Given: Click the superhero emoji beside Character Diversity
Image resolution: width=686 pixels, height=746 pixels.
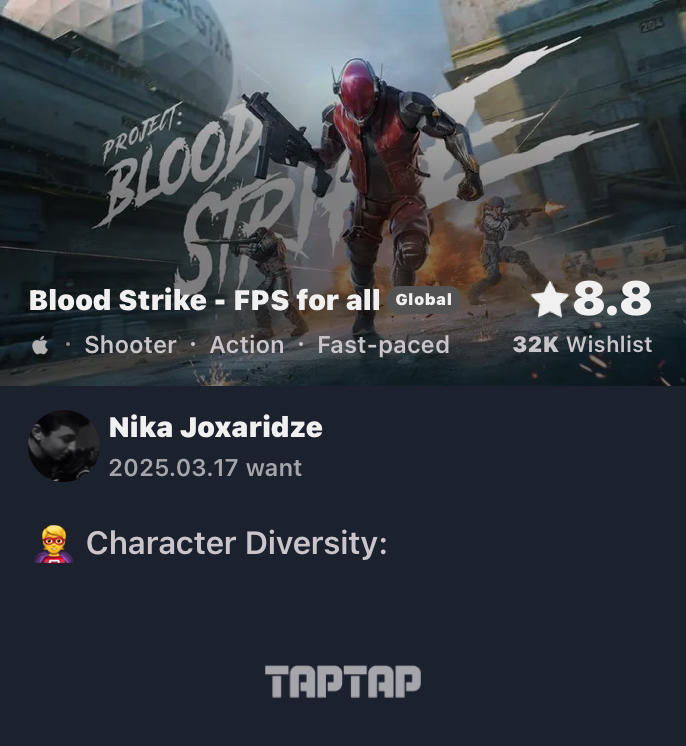Looking at the screenshot, I should [x=54, y=544].
